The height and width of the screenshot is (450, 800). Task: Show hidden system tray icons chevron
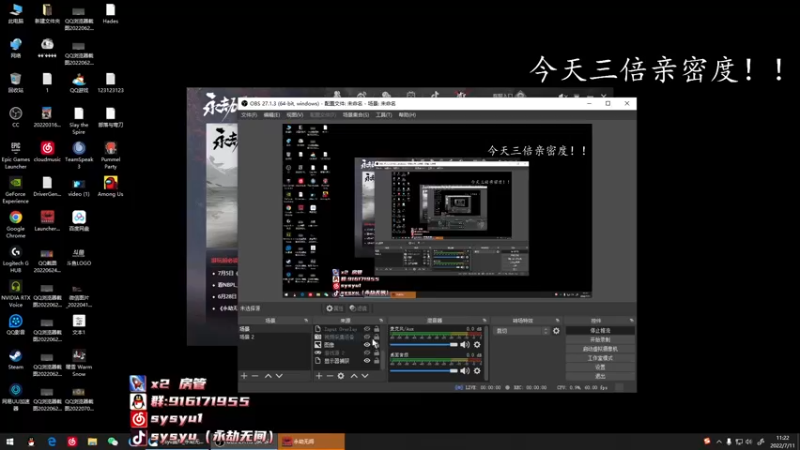click(x=719, y=442)
